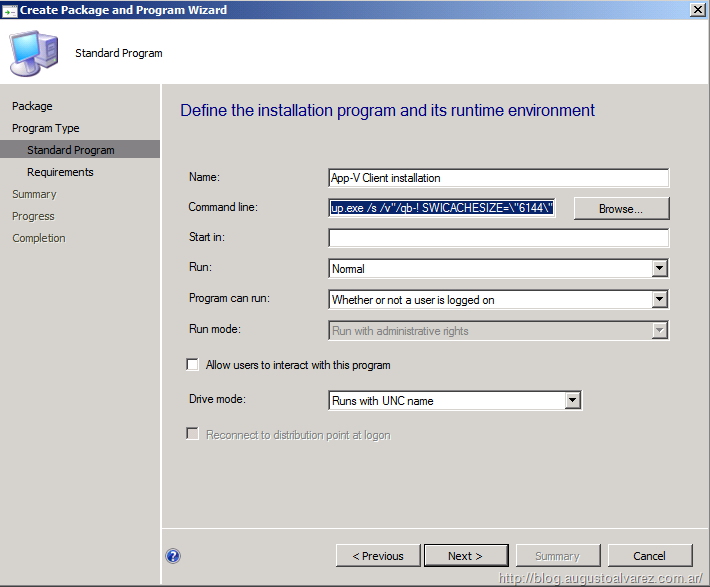
Task: Go to the Package step in sidebar
Action: pos(32,106)
